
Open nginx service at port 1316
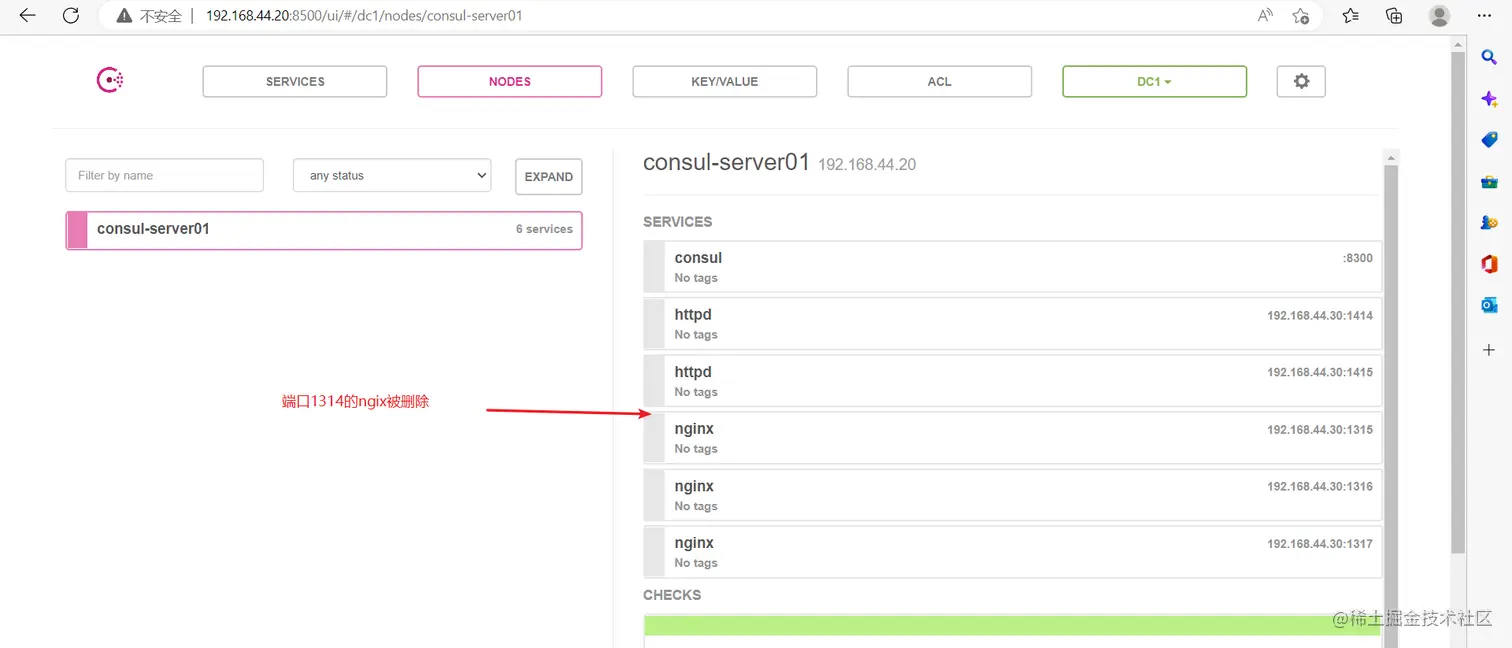[1013, 494]
